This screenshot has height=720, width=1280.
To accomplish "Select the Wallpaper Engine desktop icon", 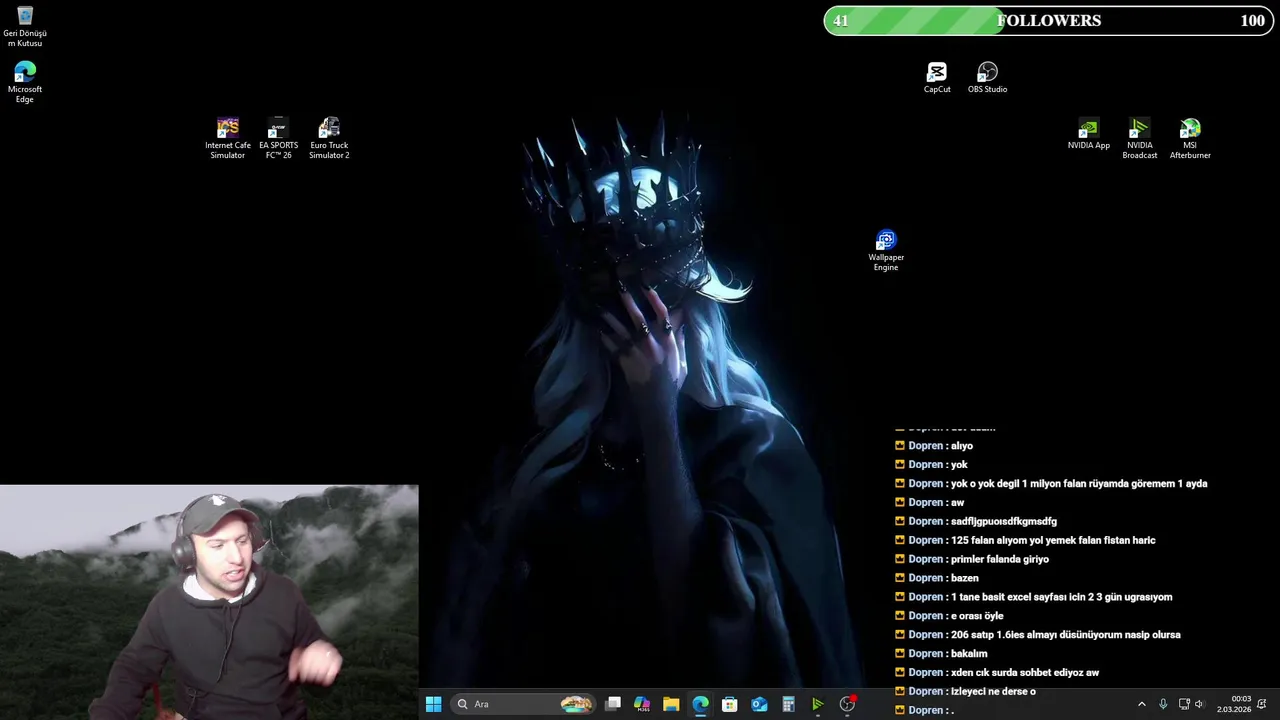I will point(886,251).
